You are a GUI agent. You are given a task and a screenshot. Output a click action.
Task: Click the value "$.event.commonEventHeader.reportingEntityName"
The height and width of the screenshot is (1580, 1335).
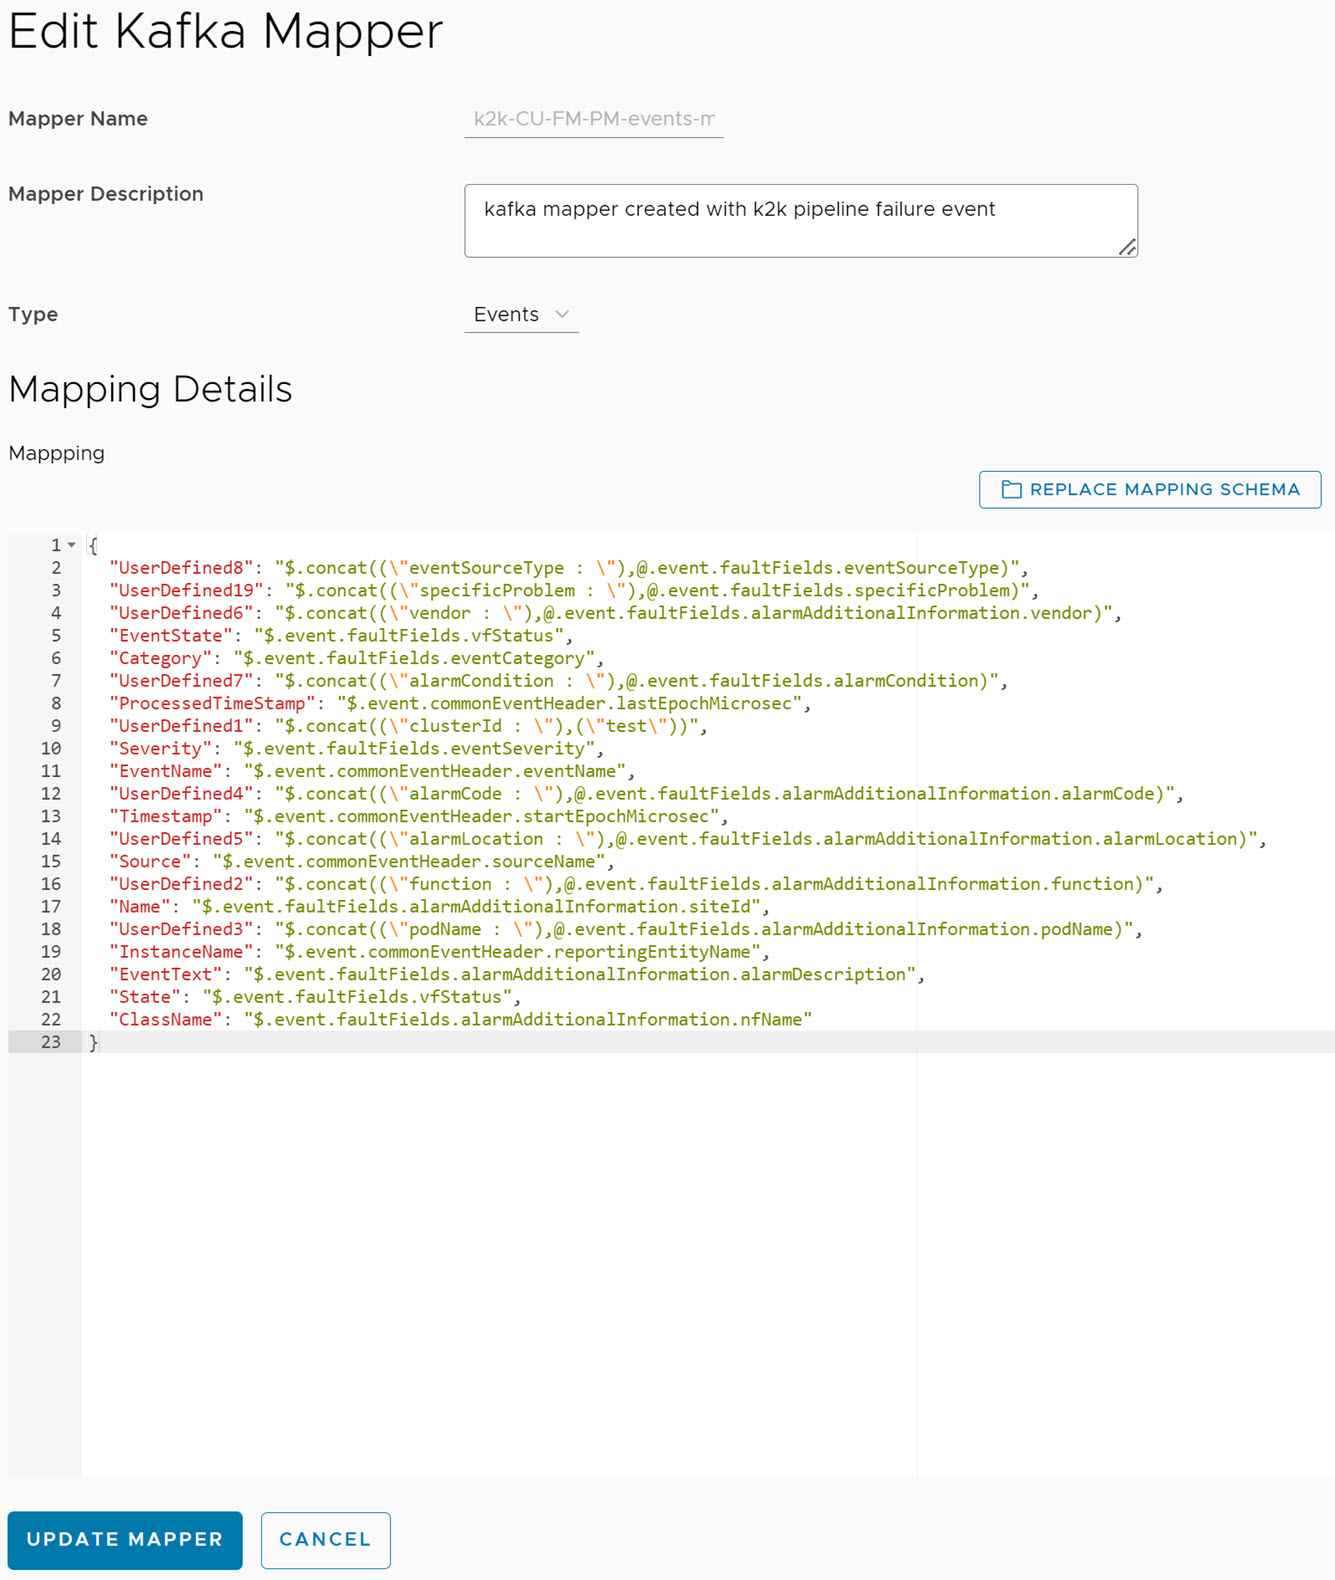(517, 952)
